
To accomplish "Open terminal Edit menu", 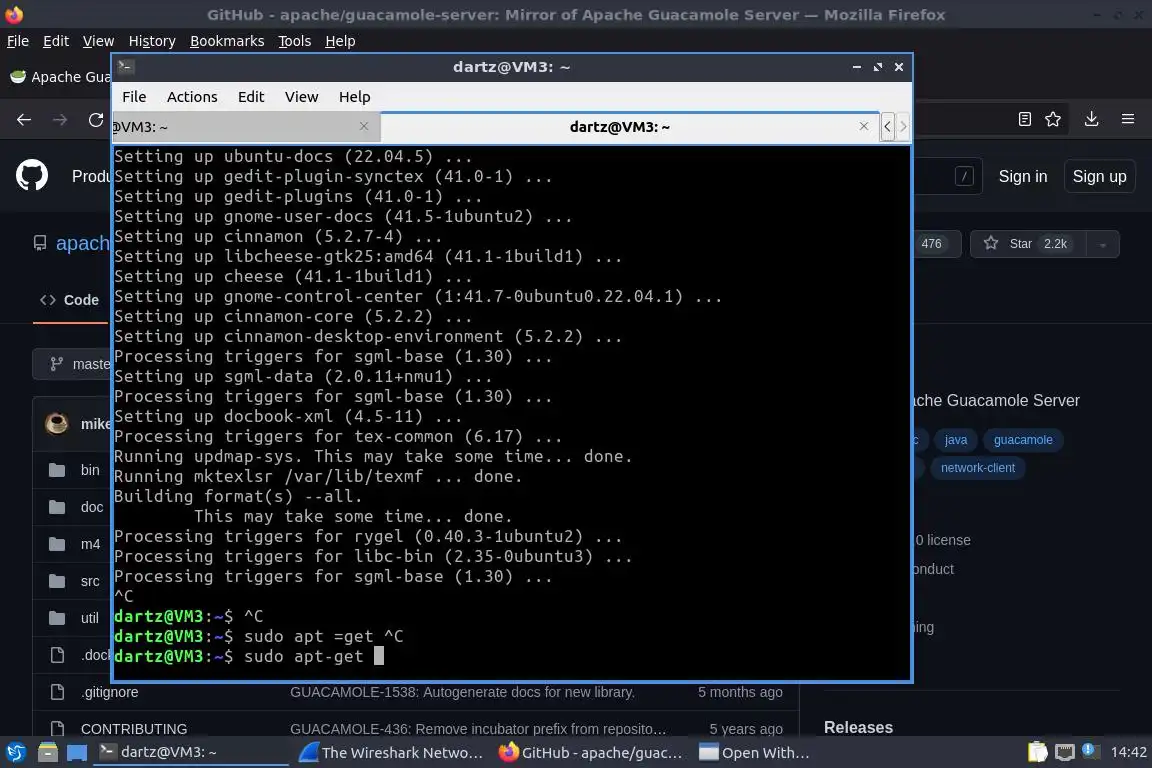I will [x=251, y=97].
